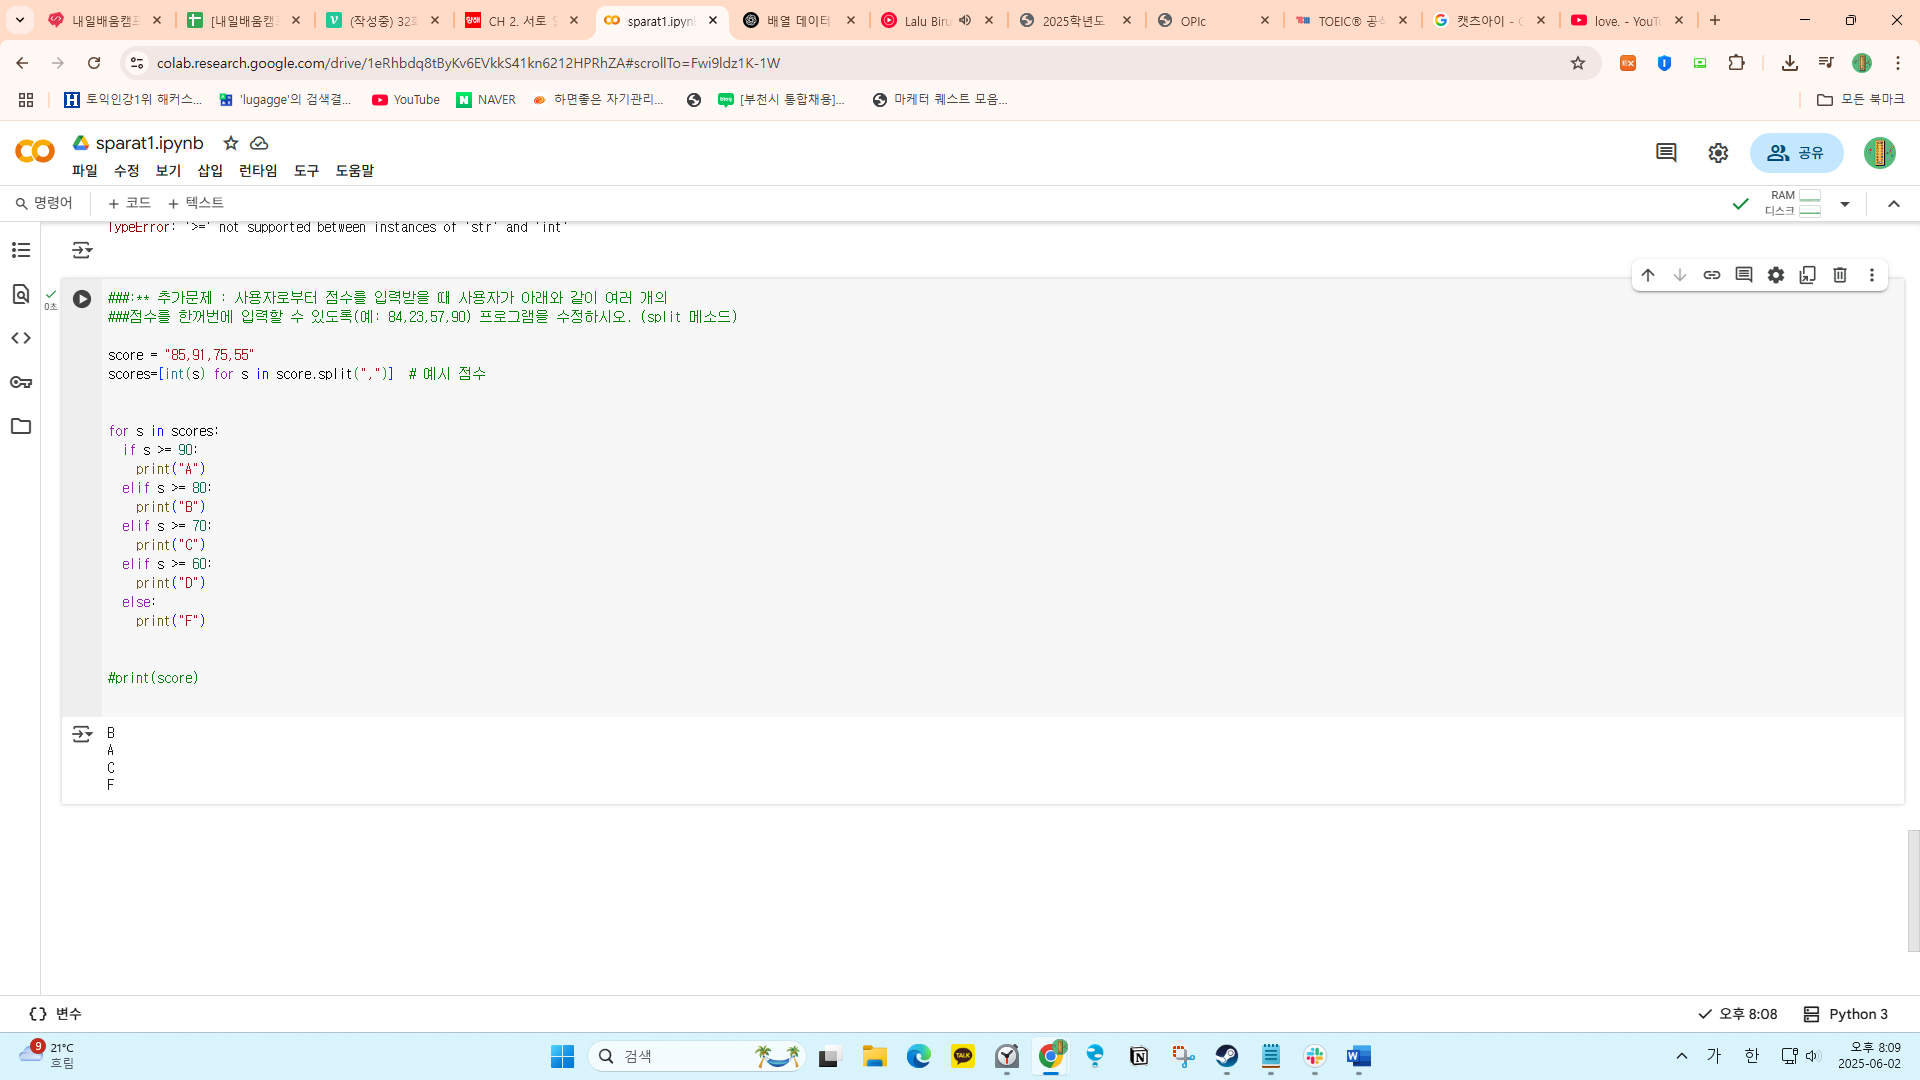
Task: Open code snippets sidebar icon
Action: (x=21, y=338)
